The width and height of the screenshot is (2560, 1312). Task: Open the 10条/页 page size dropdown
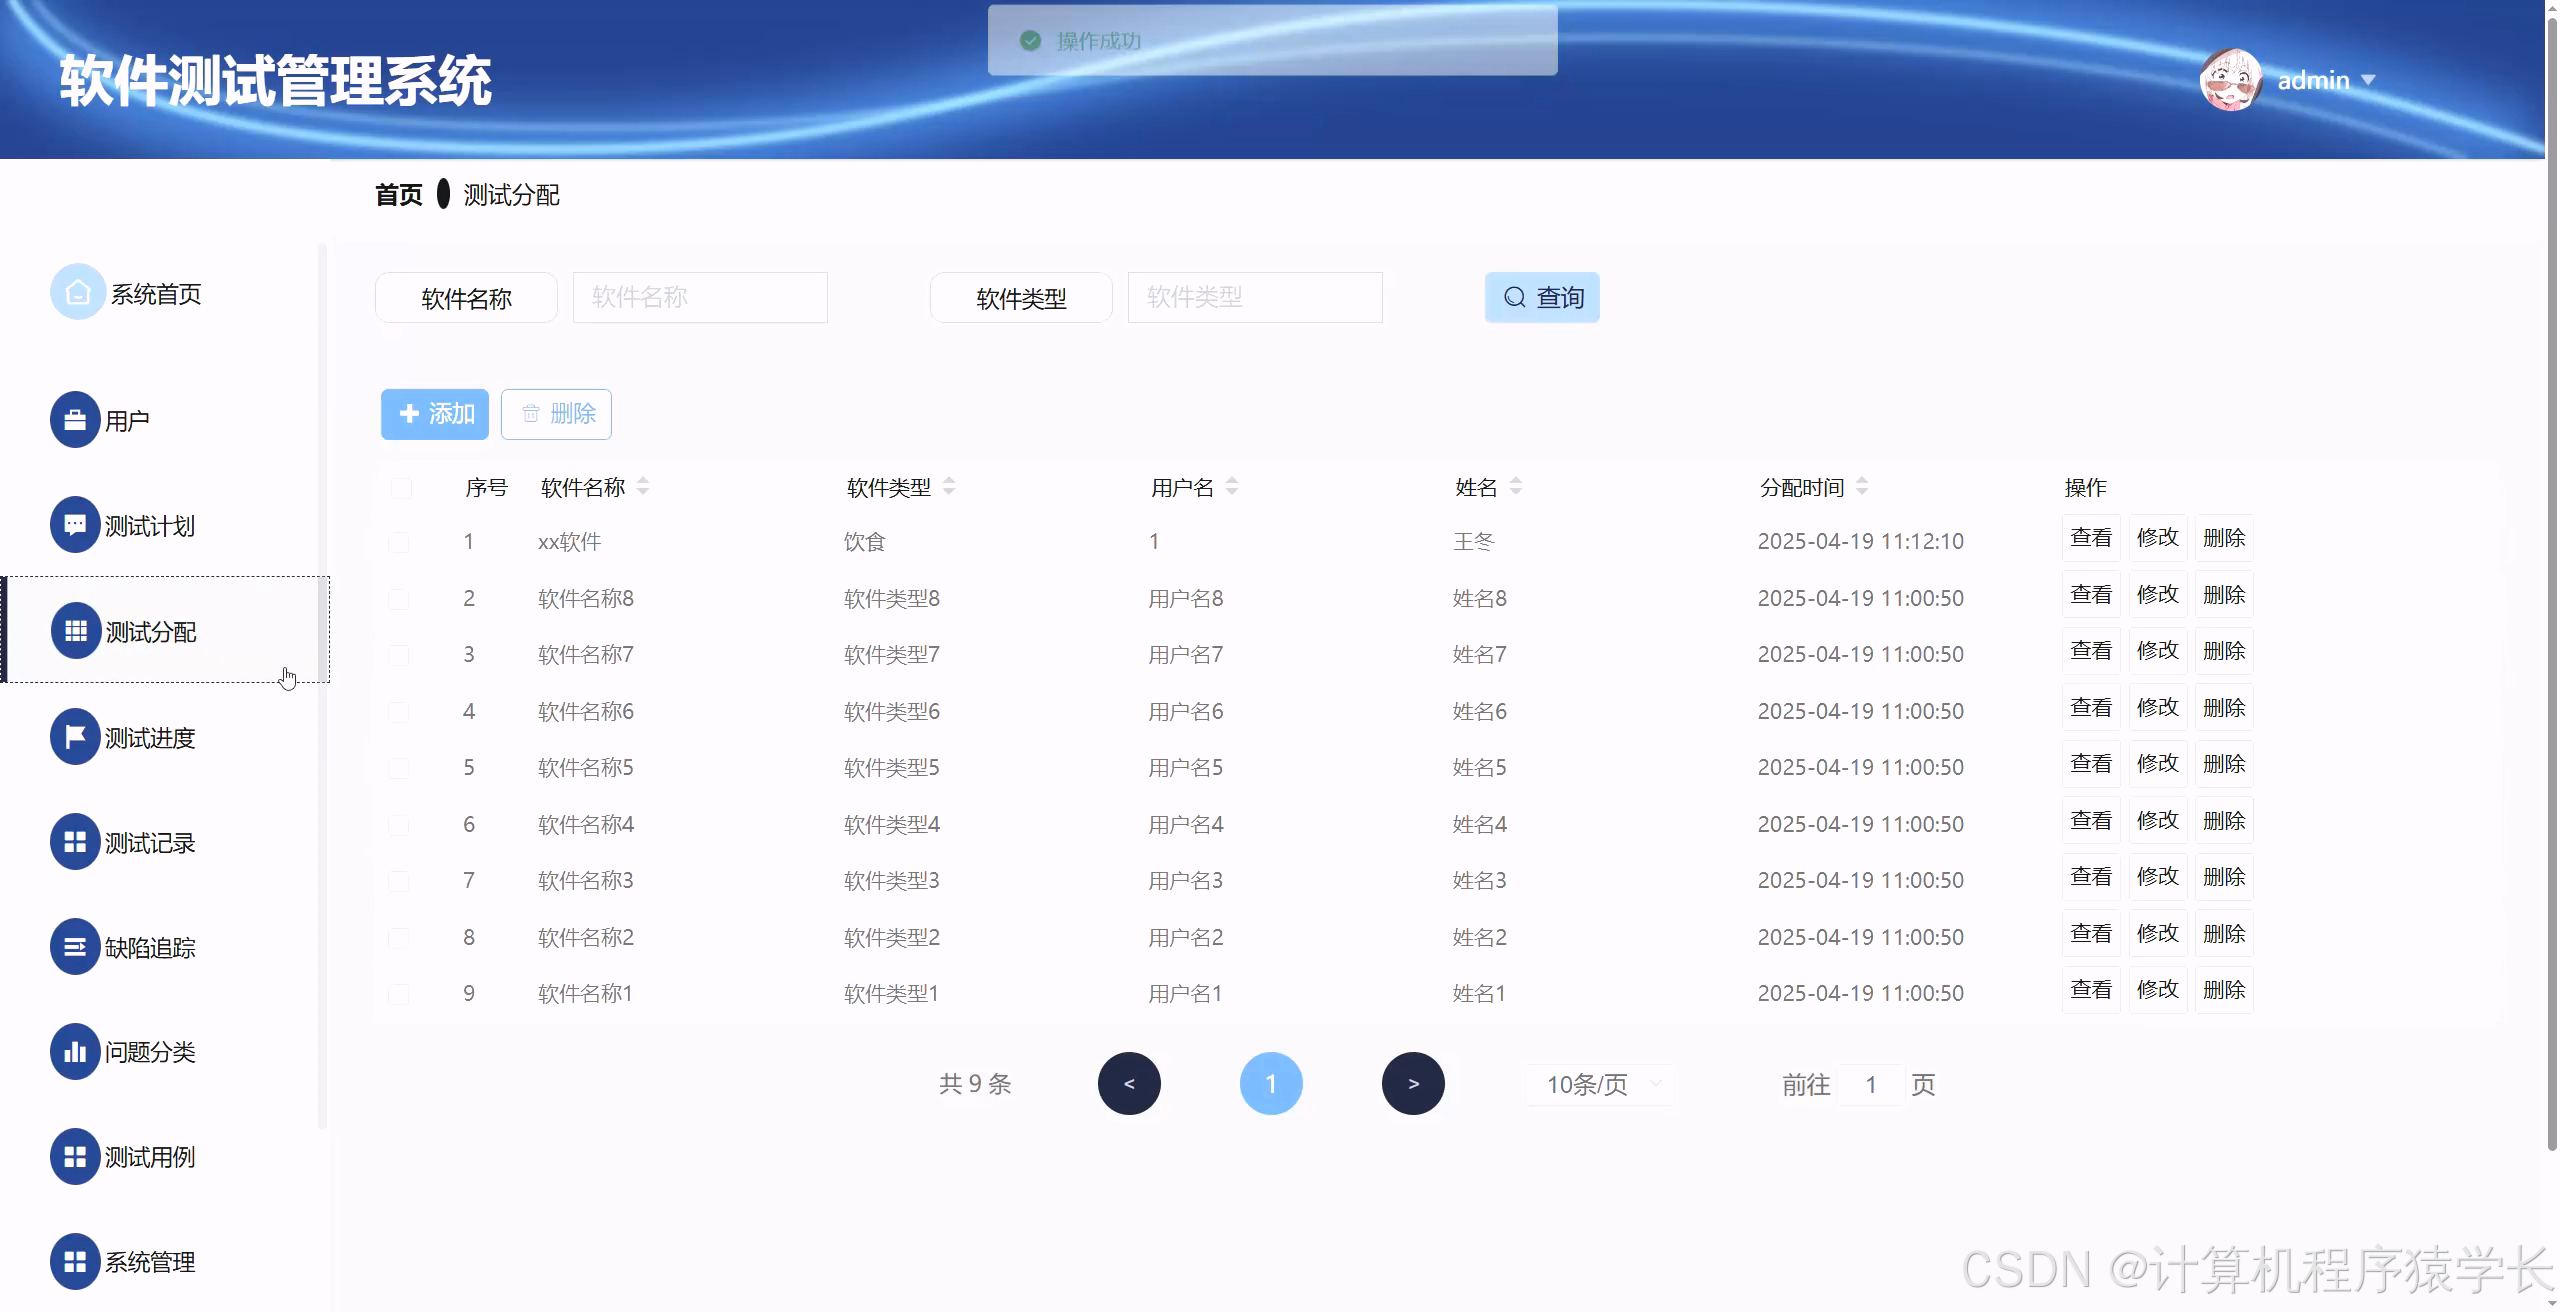1598,1085
